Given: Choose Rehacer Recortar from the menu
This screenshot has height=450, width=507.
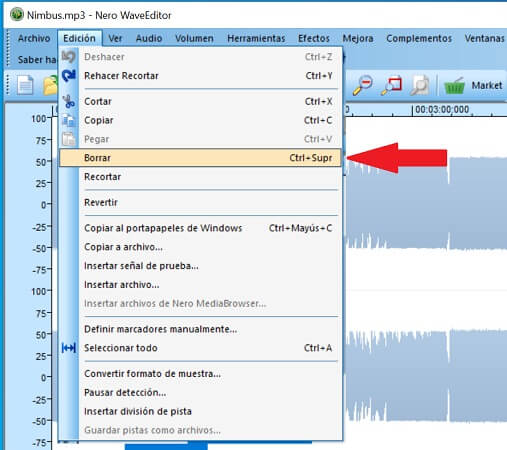Looking at the screenshot, I should pos(200,76).
